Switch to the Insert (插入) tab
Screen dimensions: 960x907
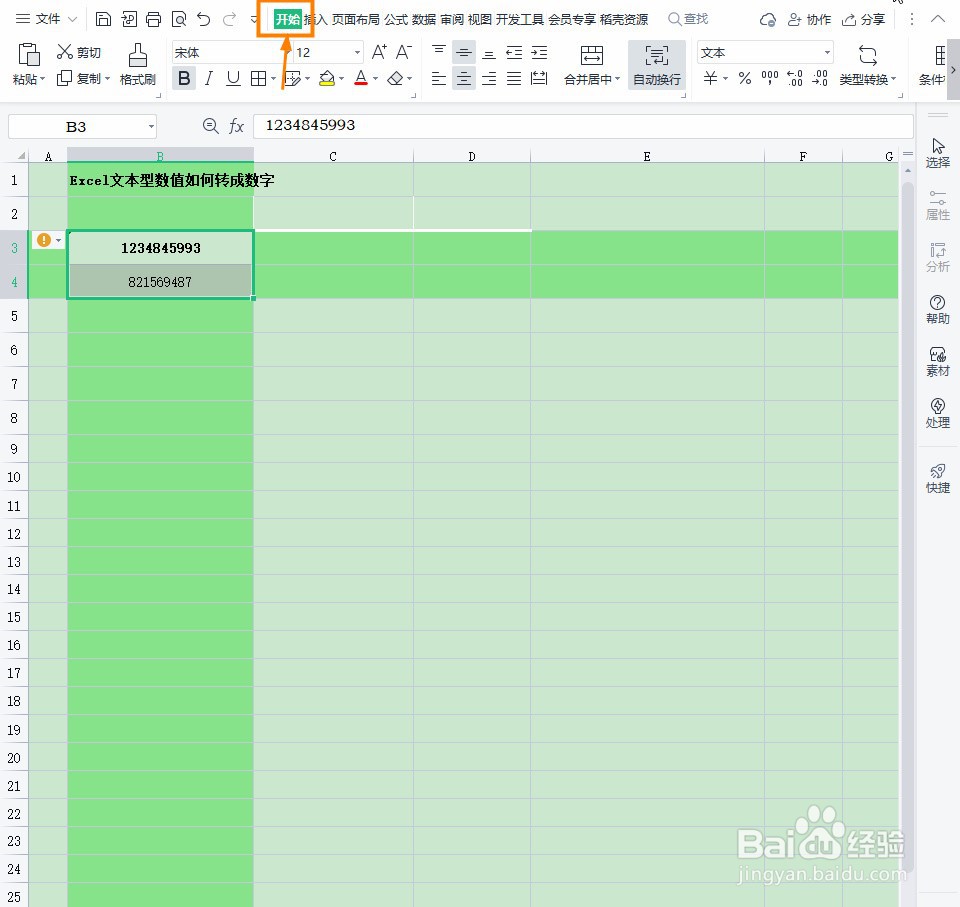(316, 20)
